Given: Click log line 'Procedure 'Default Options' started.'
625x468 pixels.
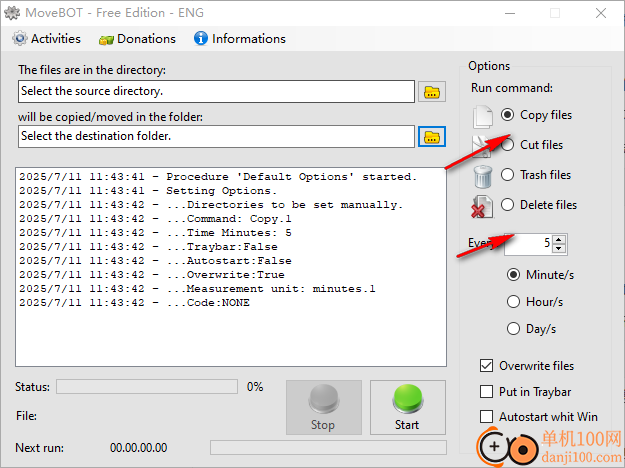Looking at the screenshot, I should coord(218,177).
